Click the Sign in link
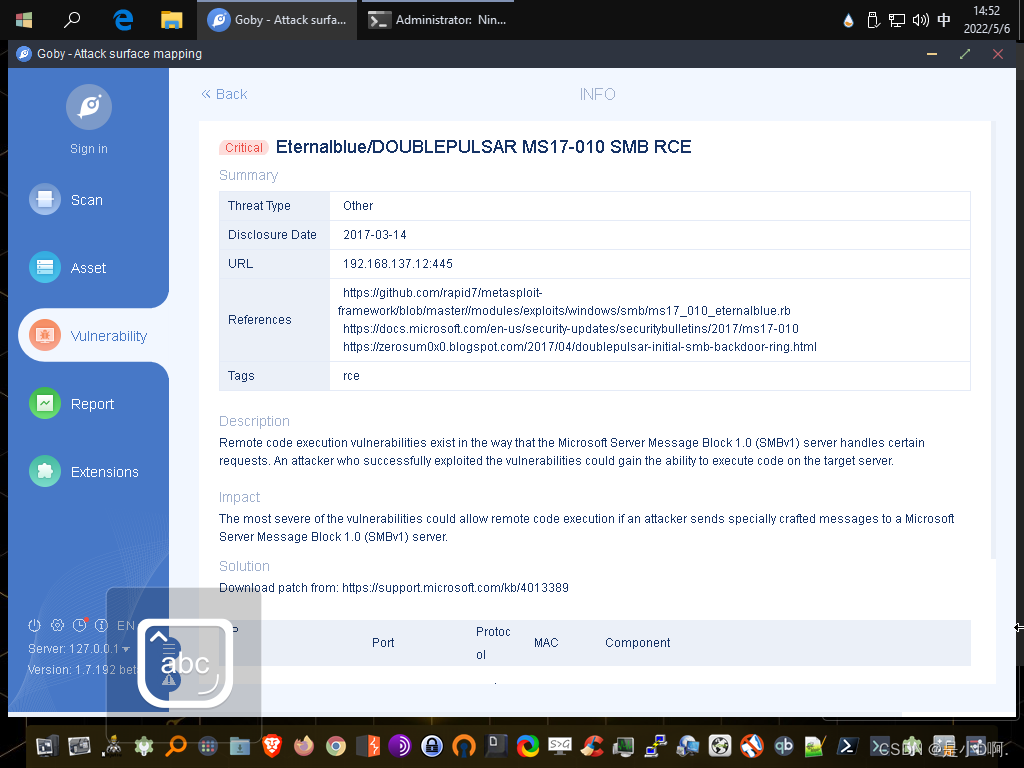The height and width of the screenshot is (768, 1024). click(89, 149)
